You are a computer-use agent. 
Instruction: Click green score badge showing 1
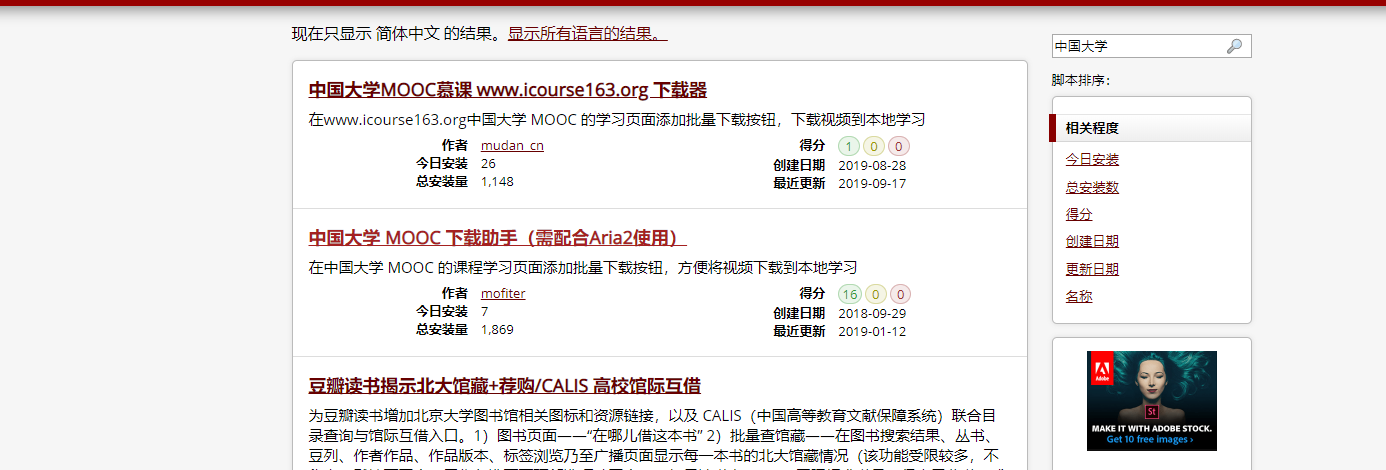click(849, 146)
